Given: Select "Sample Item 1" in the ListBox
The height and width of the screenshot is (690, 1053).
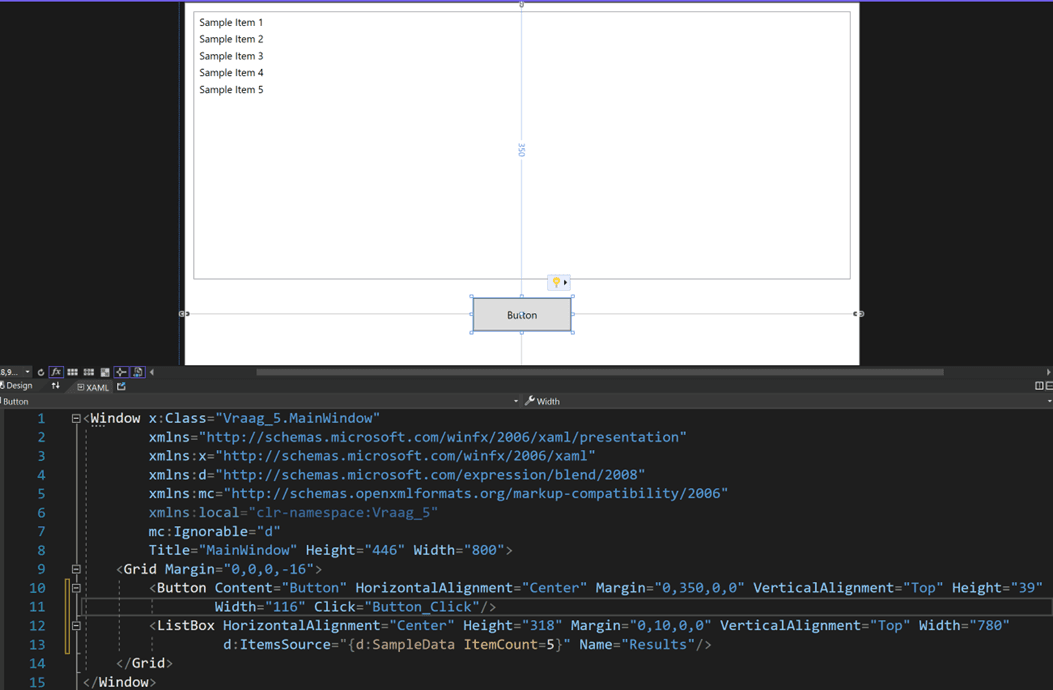Looking at the screenshot, I should pyautogui.click(x=231, y=22).
